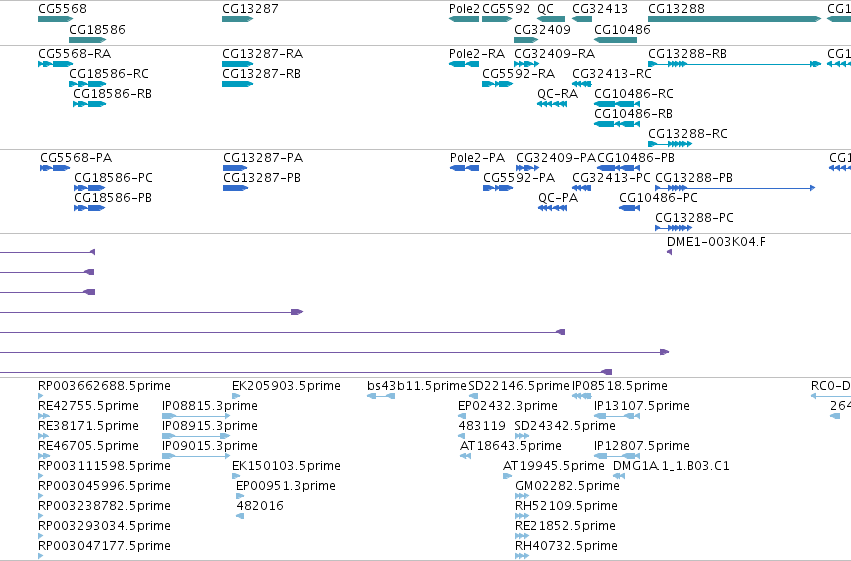Select the CG13288 gene label
The image size is (851, 561).
[676, 9]
